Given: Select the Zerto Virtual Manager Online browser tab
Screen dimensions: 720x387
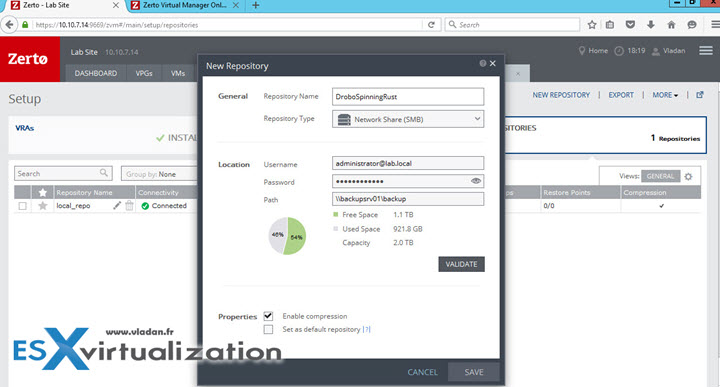Looking at the screenshot, I should (185, 6).
